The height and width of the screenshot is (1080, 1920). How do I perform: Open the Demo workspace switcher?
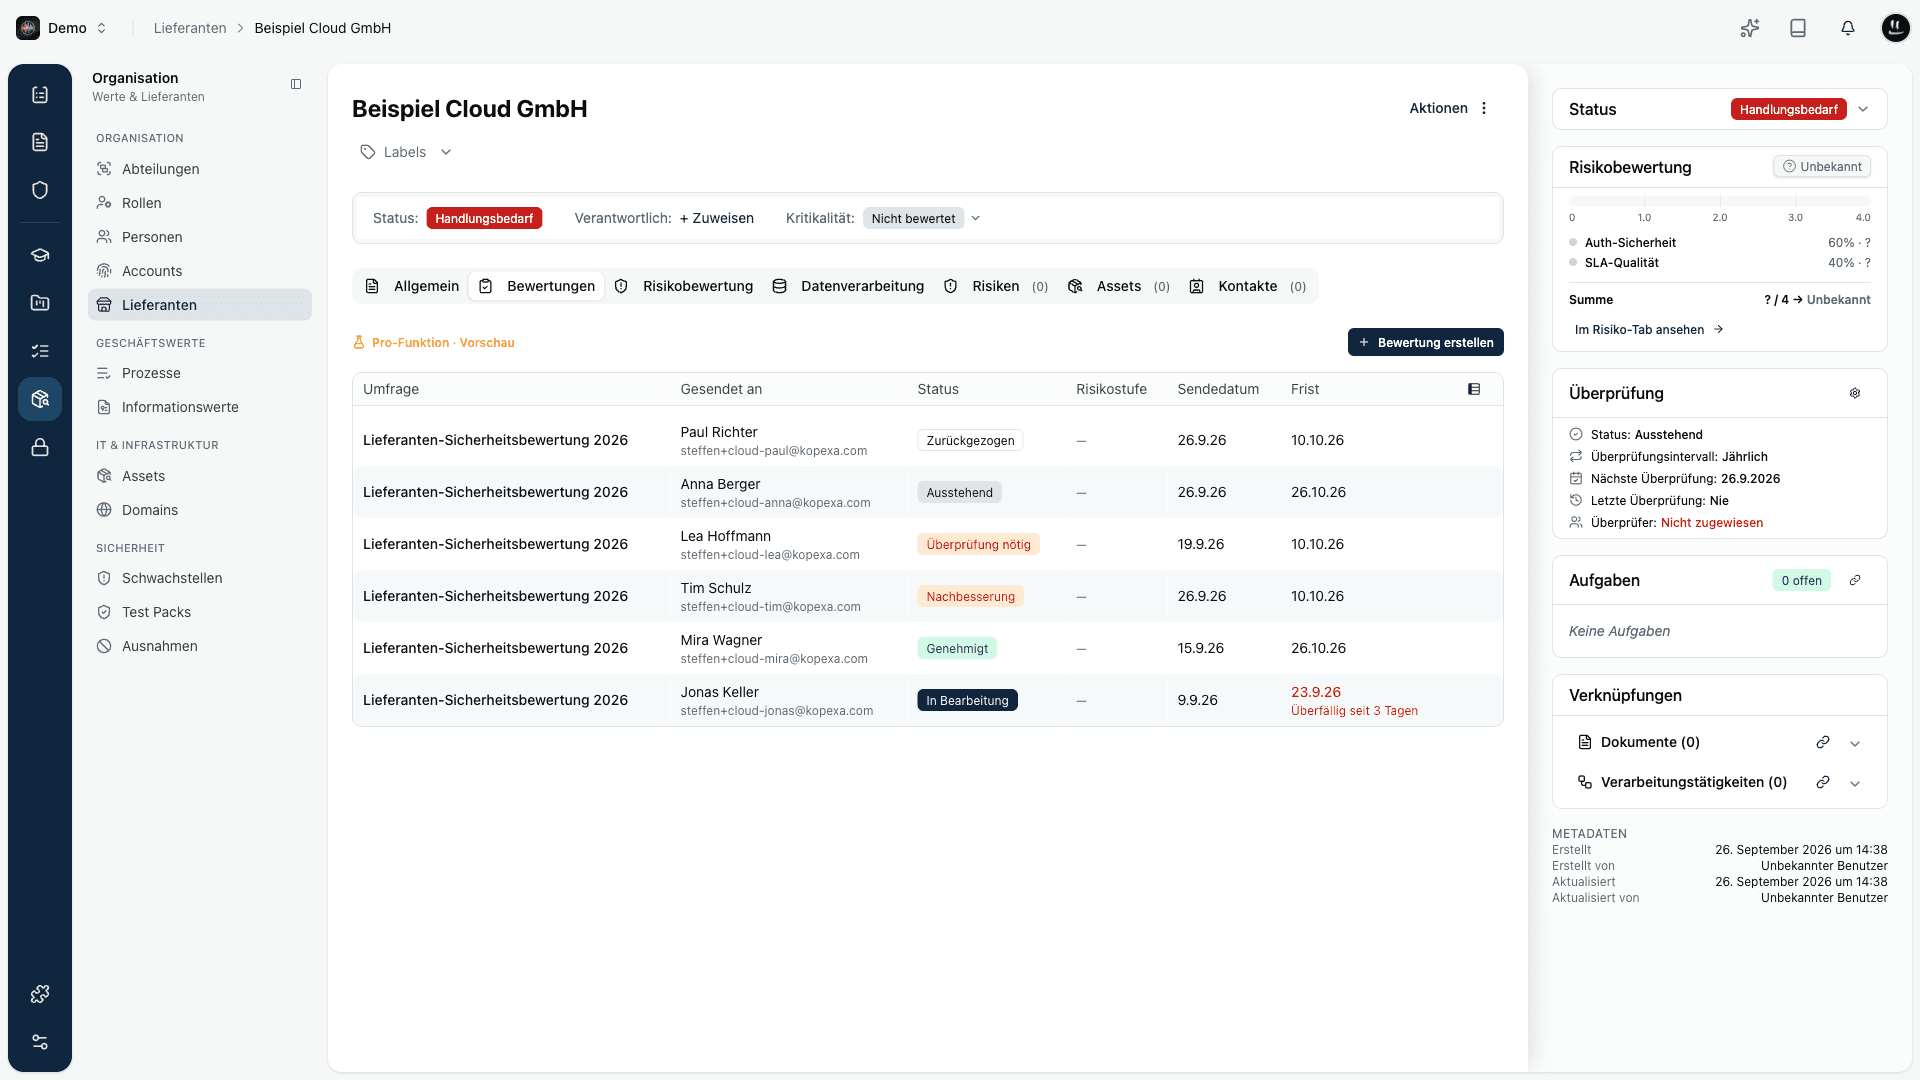62,28
